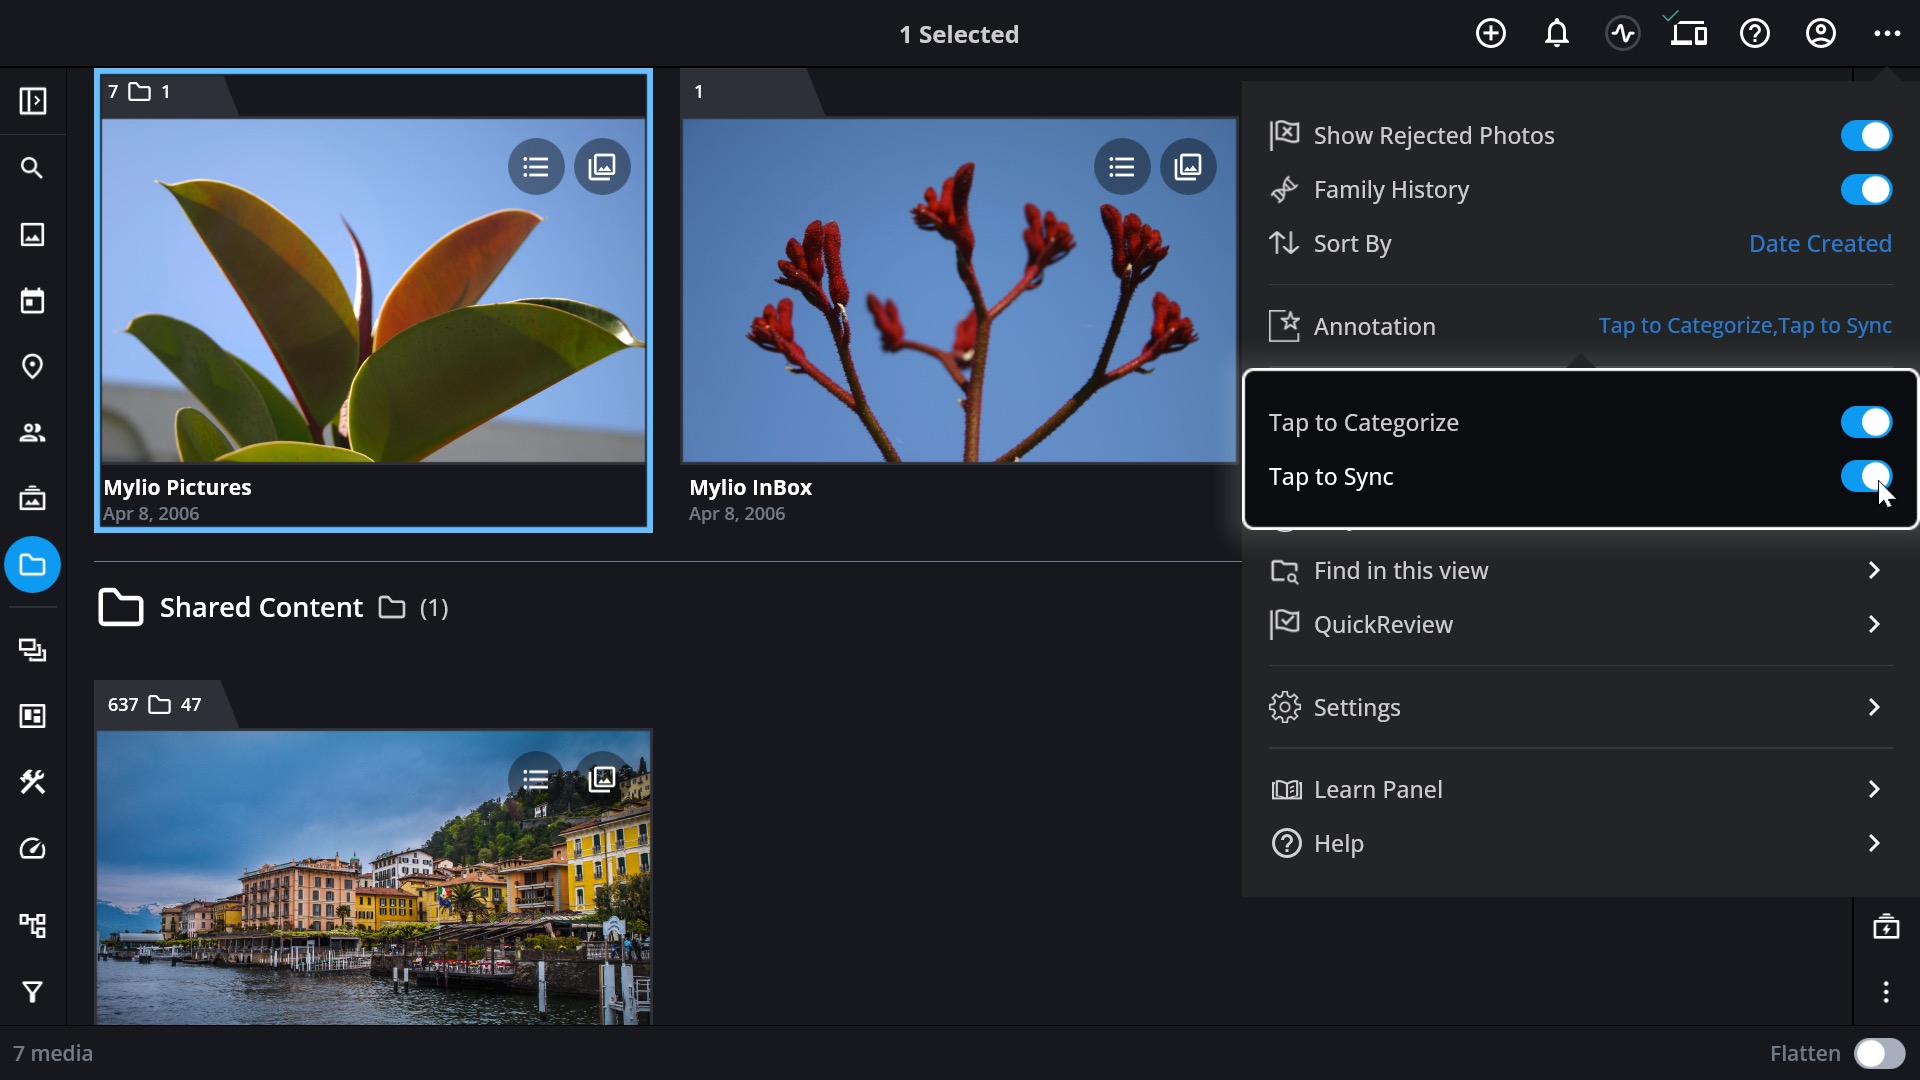Image resolution: width=1920 pixels, height=1080 pixels.
Task: Open the People view in sidebar
Action: coord(32,432)
